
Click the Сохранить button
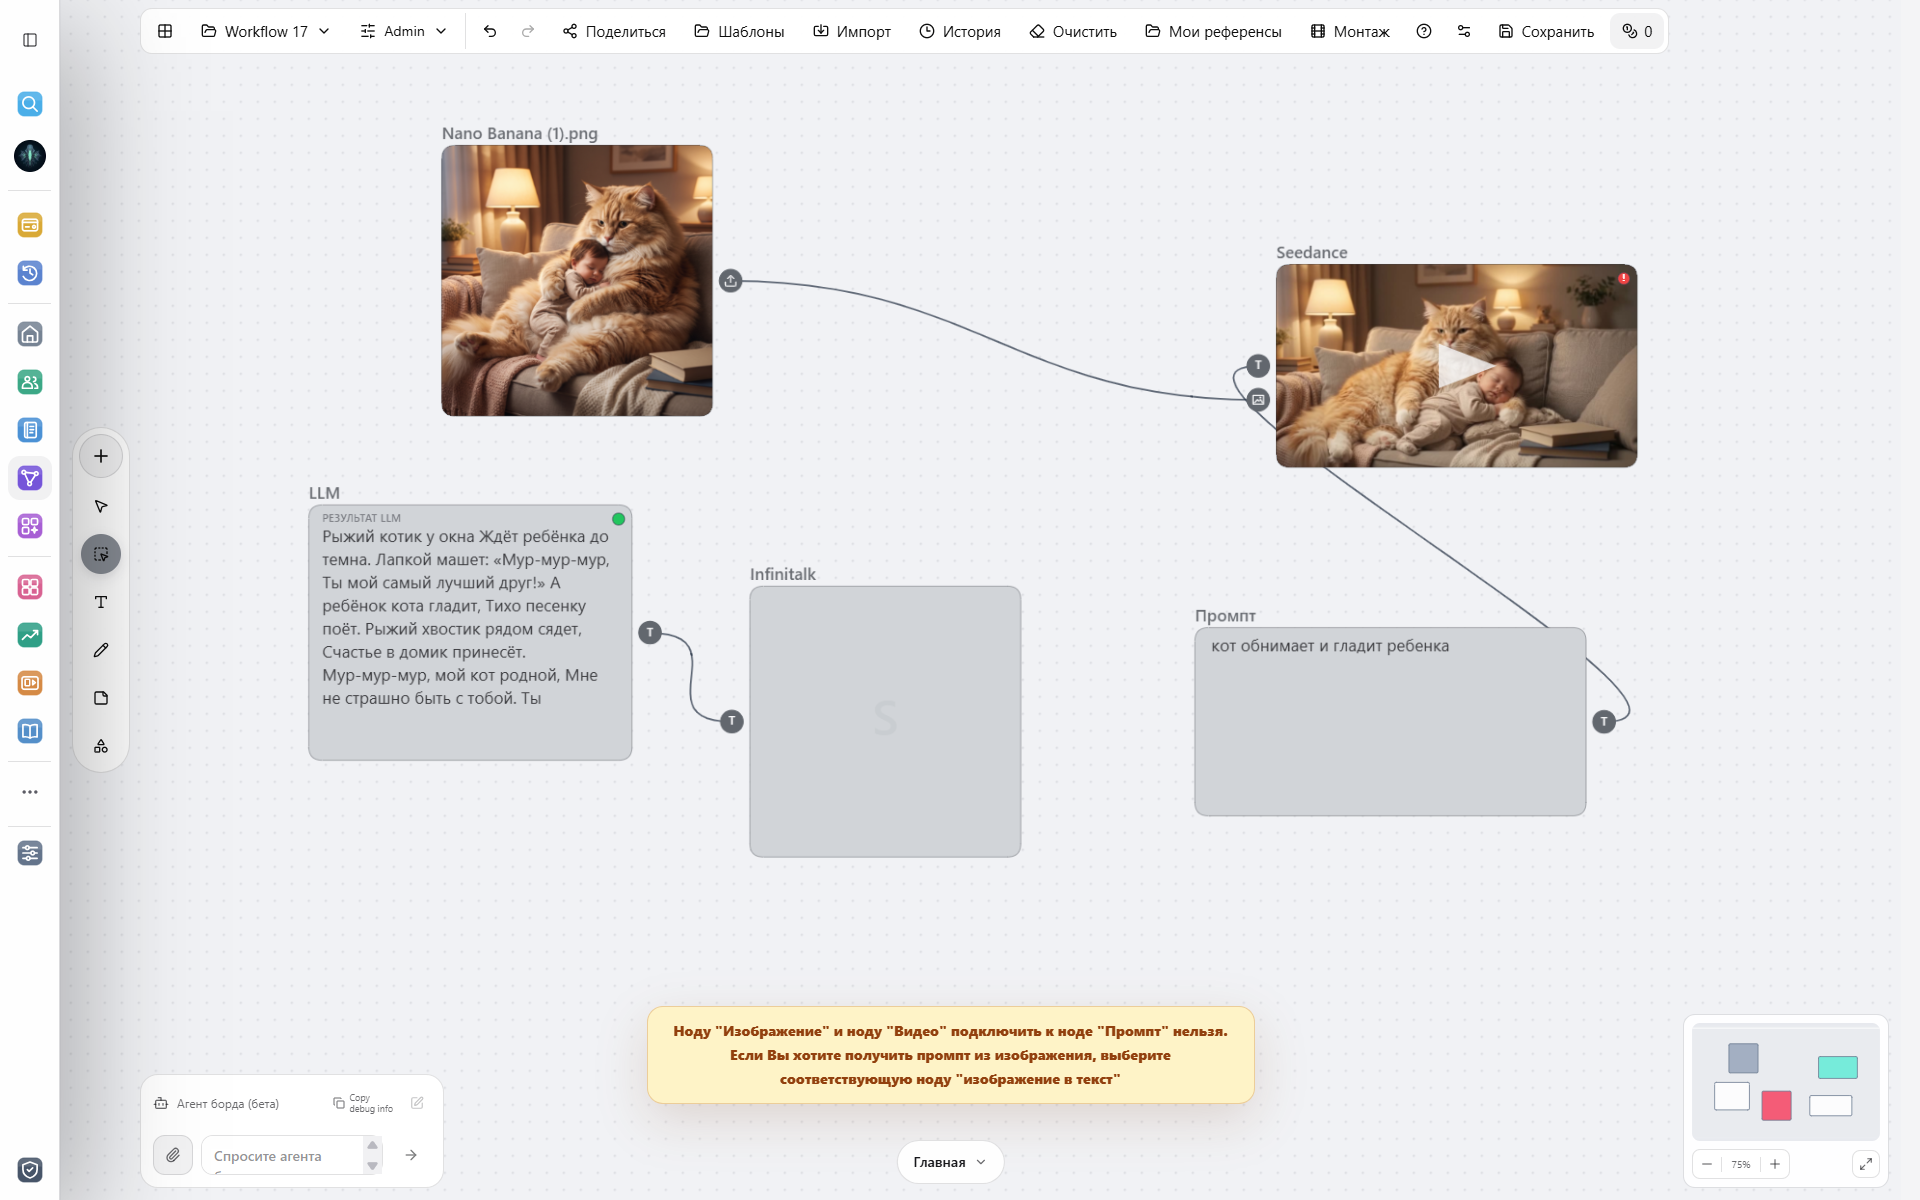coord(1546,31)
